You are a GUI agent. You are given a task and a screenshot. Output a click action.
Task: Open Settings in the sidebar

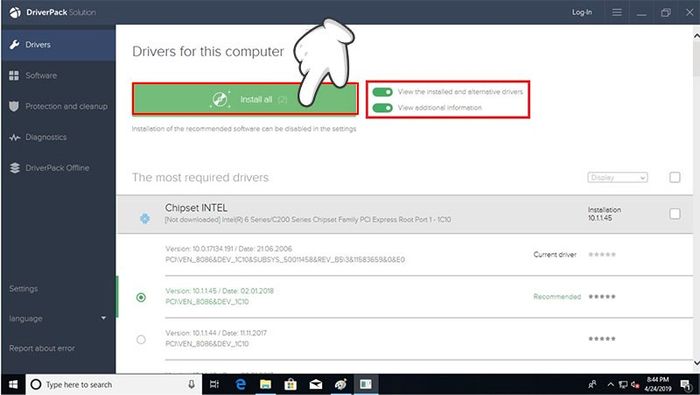[24, 289]
